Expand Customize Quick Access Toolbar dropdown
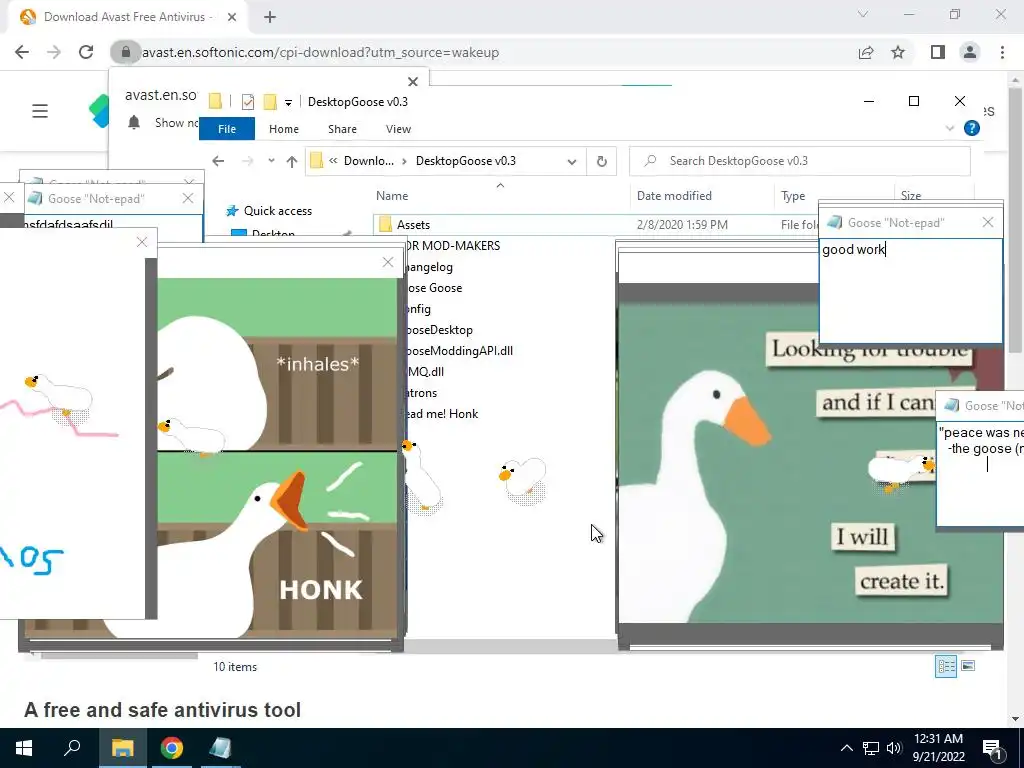The width and height of the screenshot is (1024, 768). (x=288, y=103)
